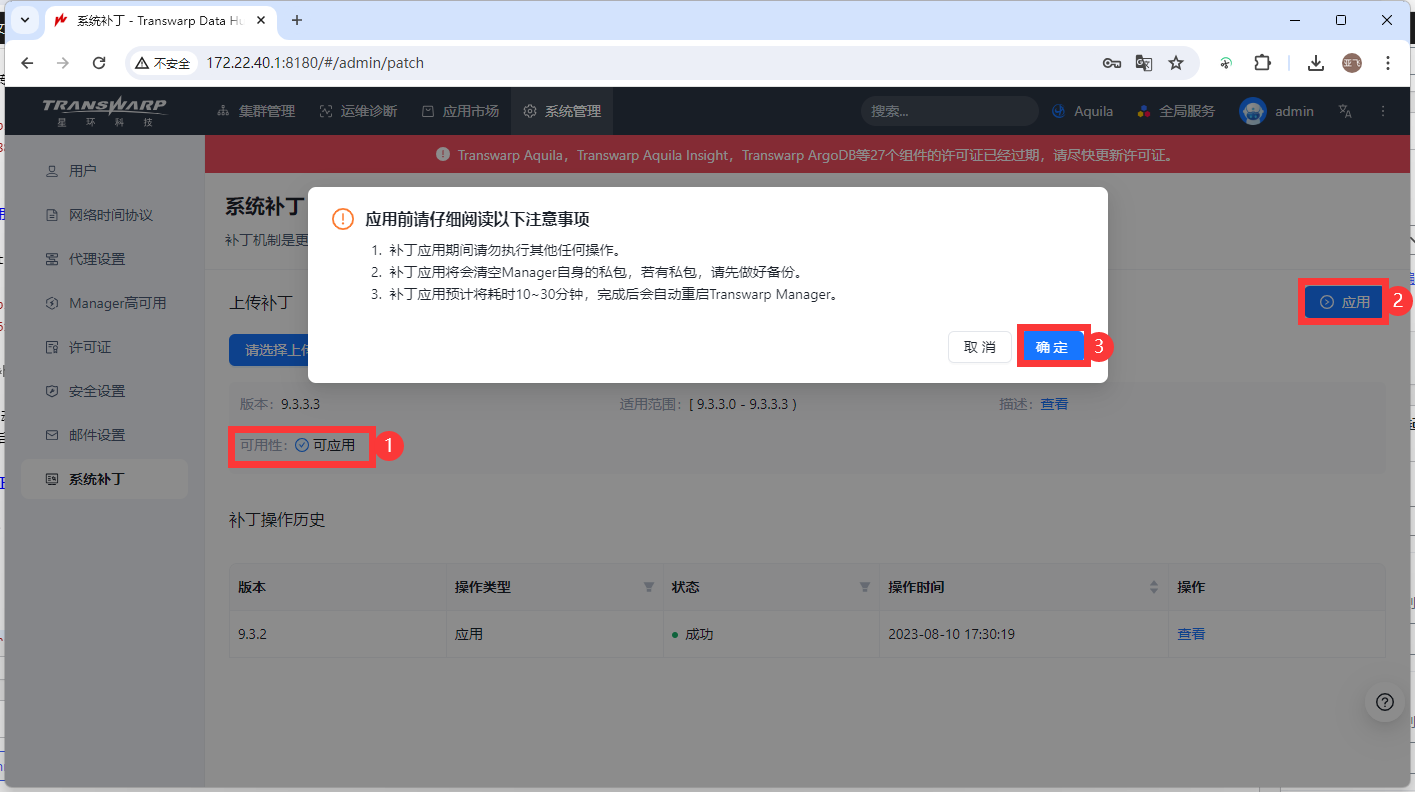Viewport: 1415px width, 792px height.
Task: Open Chrome extensions puzzle icon
Action: 1262,63
